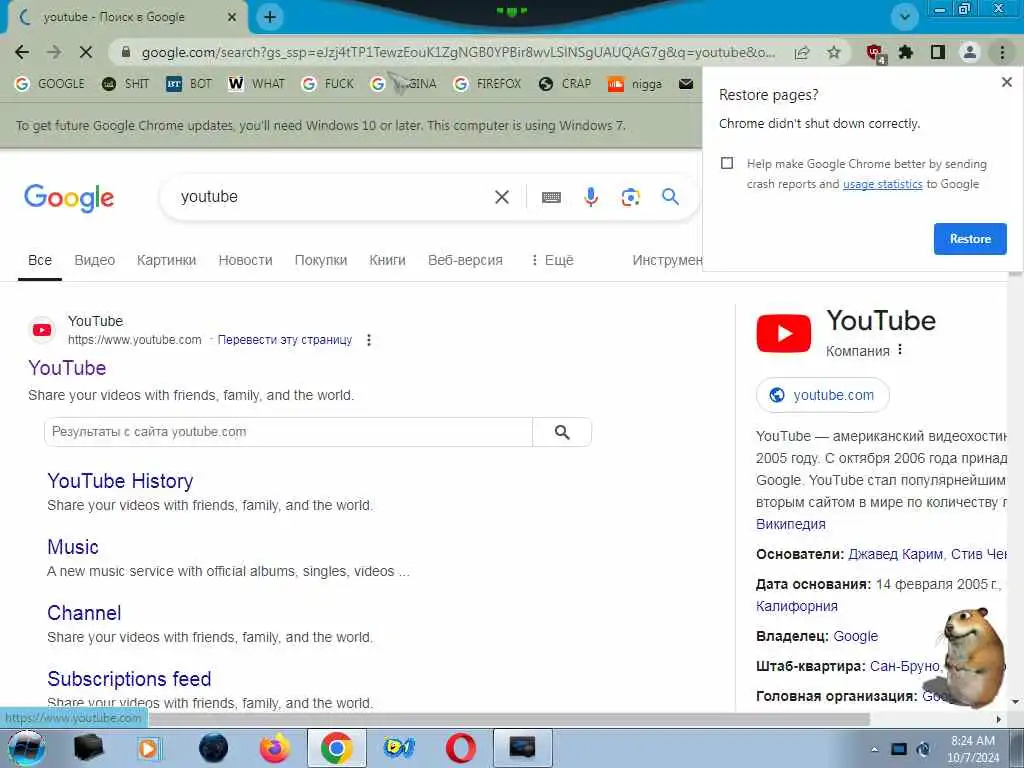The image size is (1024, 768).
Task: Switch to the Видео tab
Action: (95, 261)
